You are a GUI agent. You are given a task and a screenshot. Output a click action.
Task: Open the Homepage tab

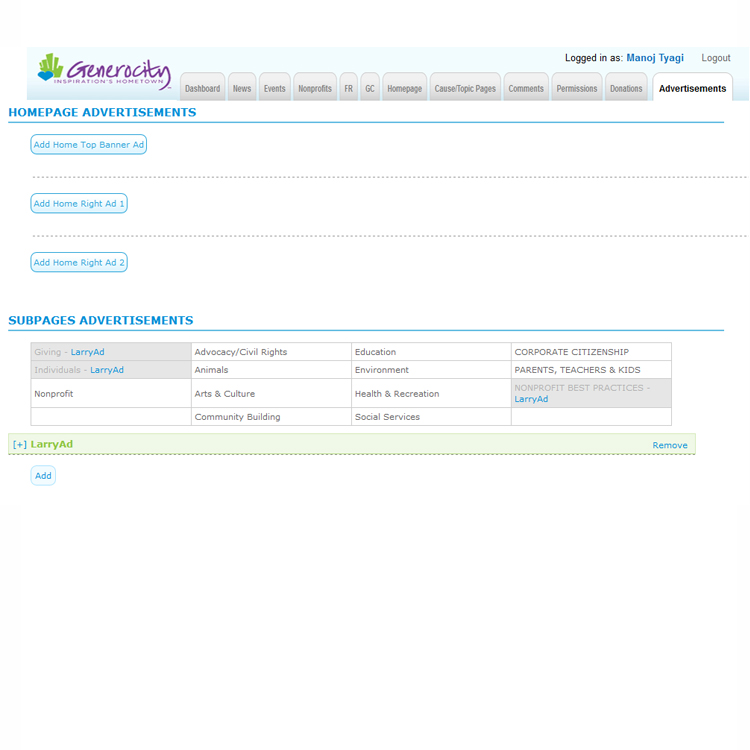coord(405,87)
